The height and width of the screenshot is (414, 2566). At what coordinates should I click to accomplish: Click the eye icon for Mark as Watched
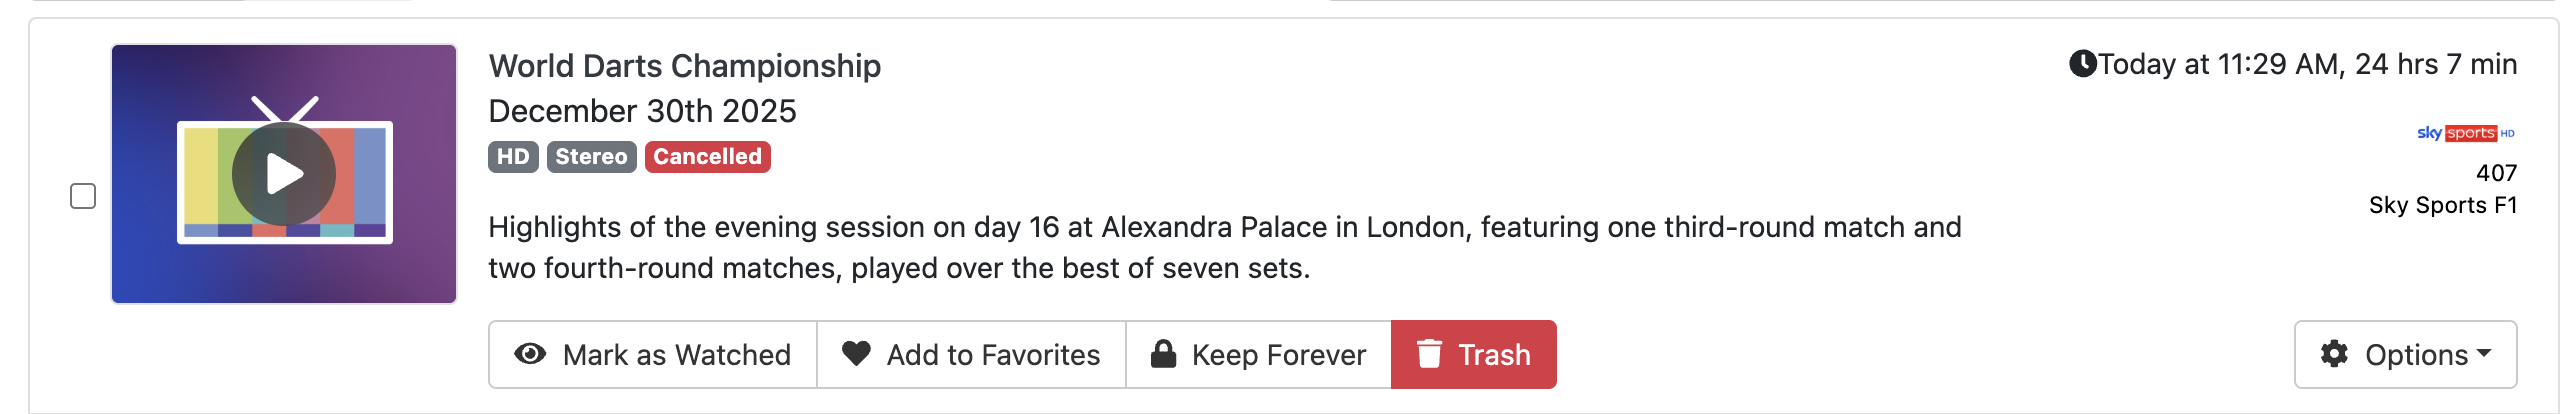pyautogui.click(x=530, y=354)
